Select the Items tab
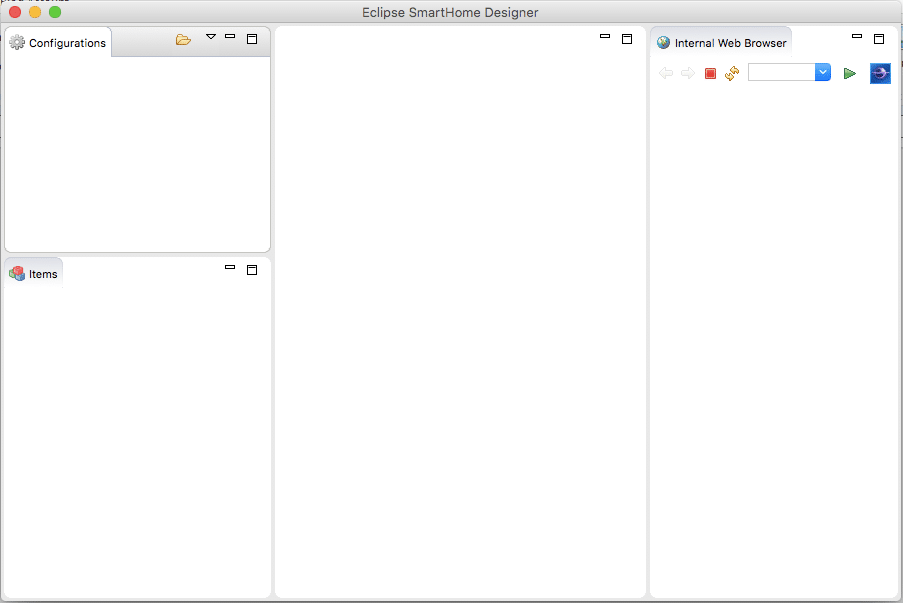 33,274
